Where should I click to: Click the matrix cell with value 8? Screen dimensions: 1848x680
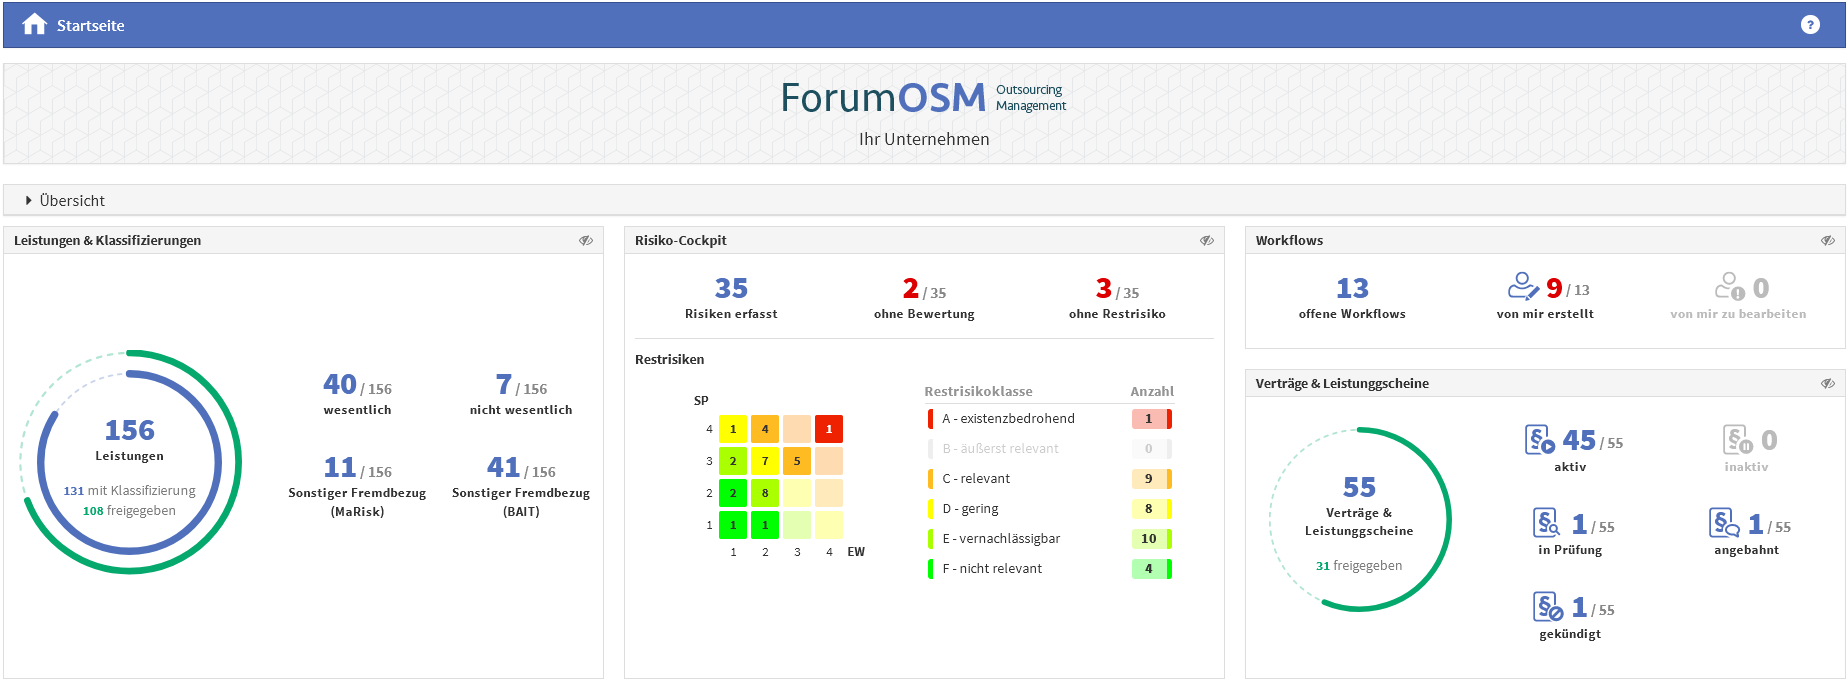point(765,493)
